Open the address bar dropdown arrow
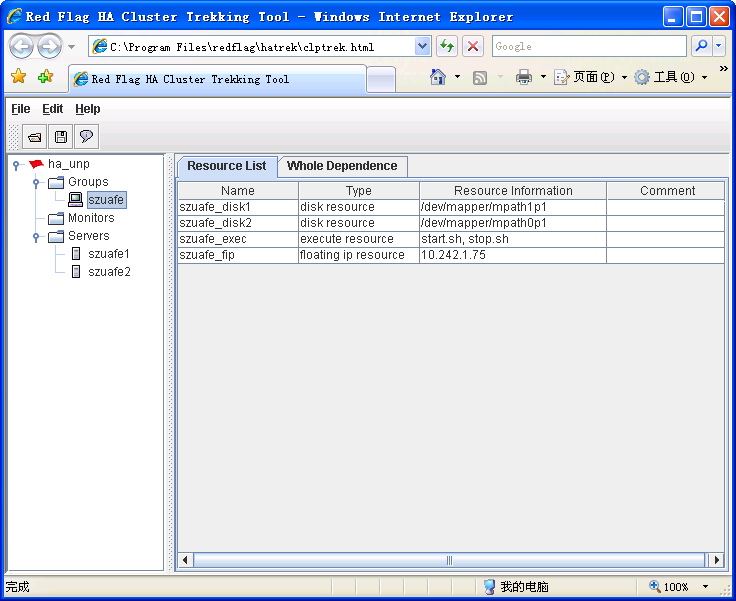 point(422,46)
